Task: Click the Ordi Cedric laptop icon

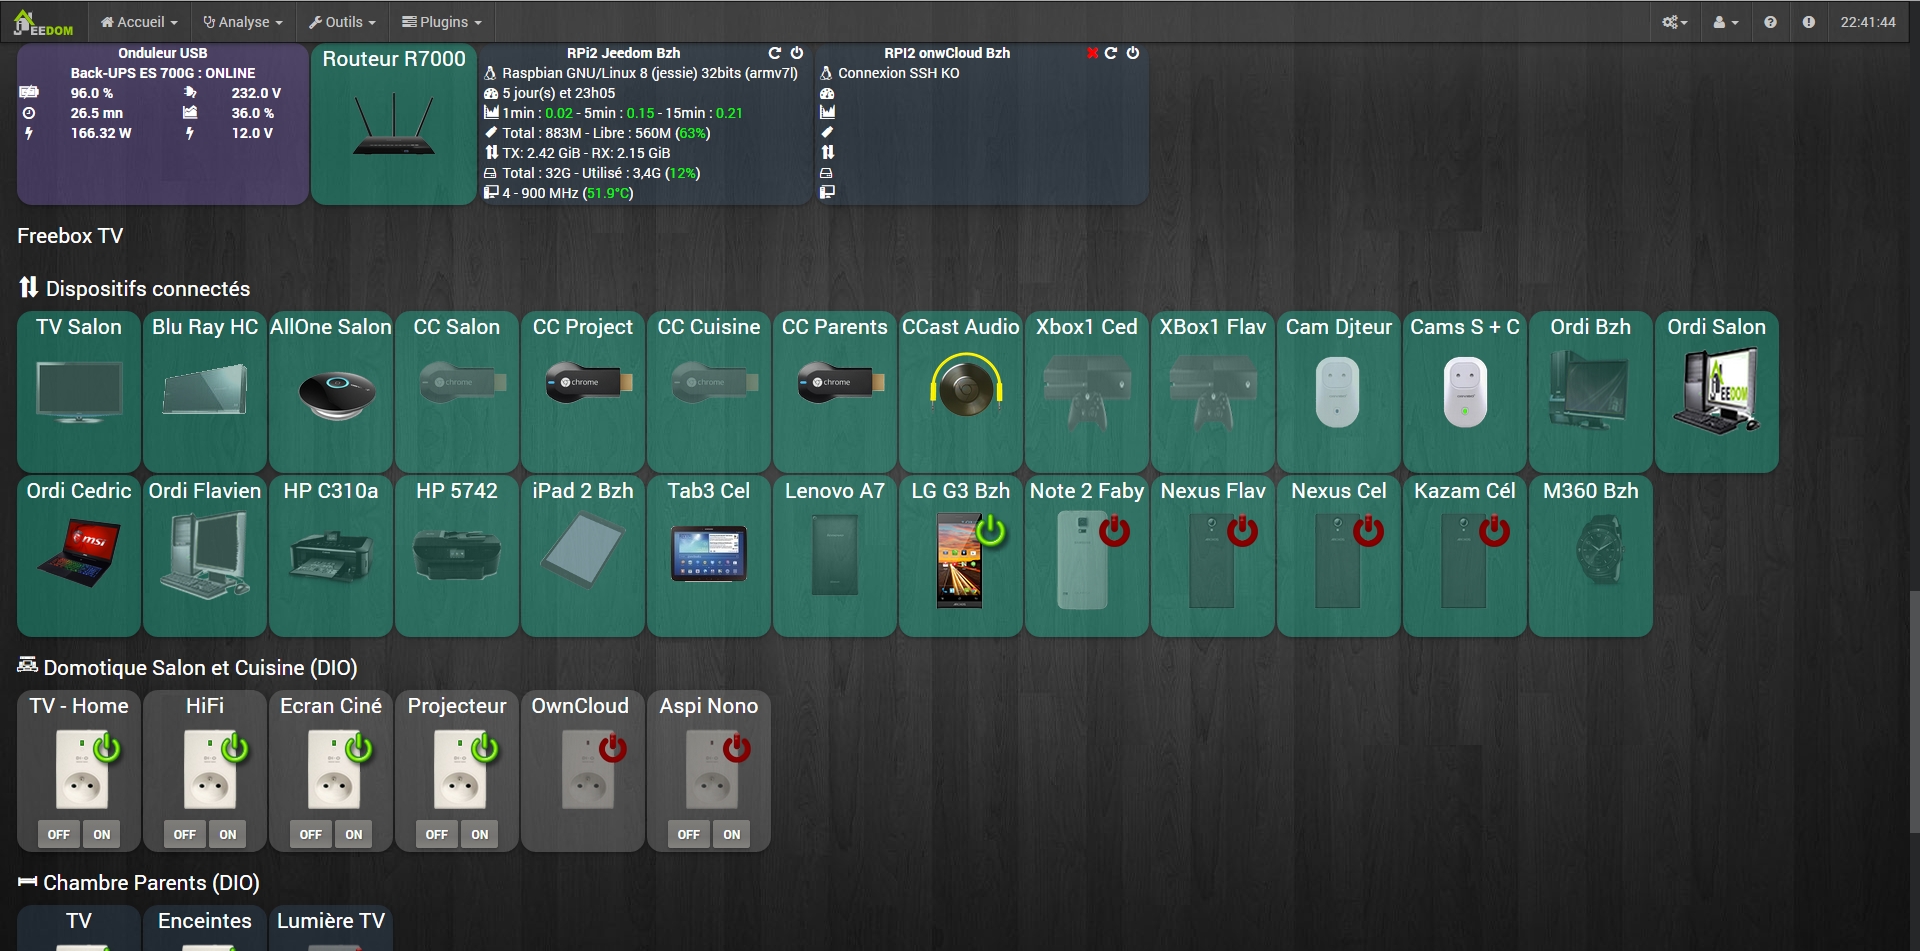Action: click(79, 553)
